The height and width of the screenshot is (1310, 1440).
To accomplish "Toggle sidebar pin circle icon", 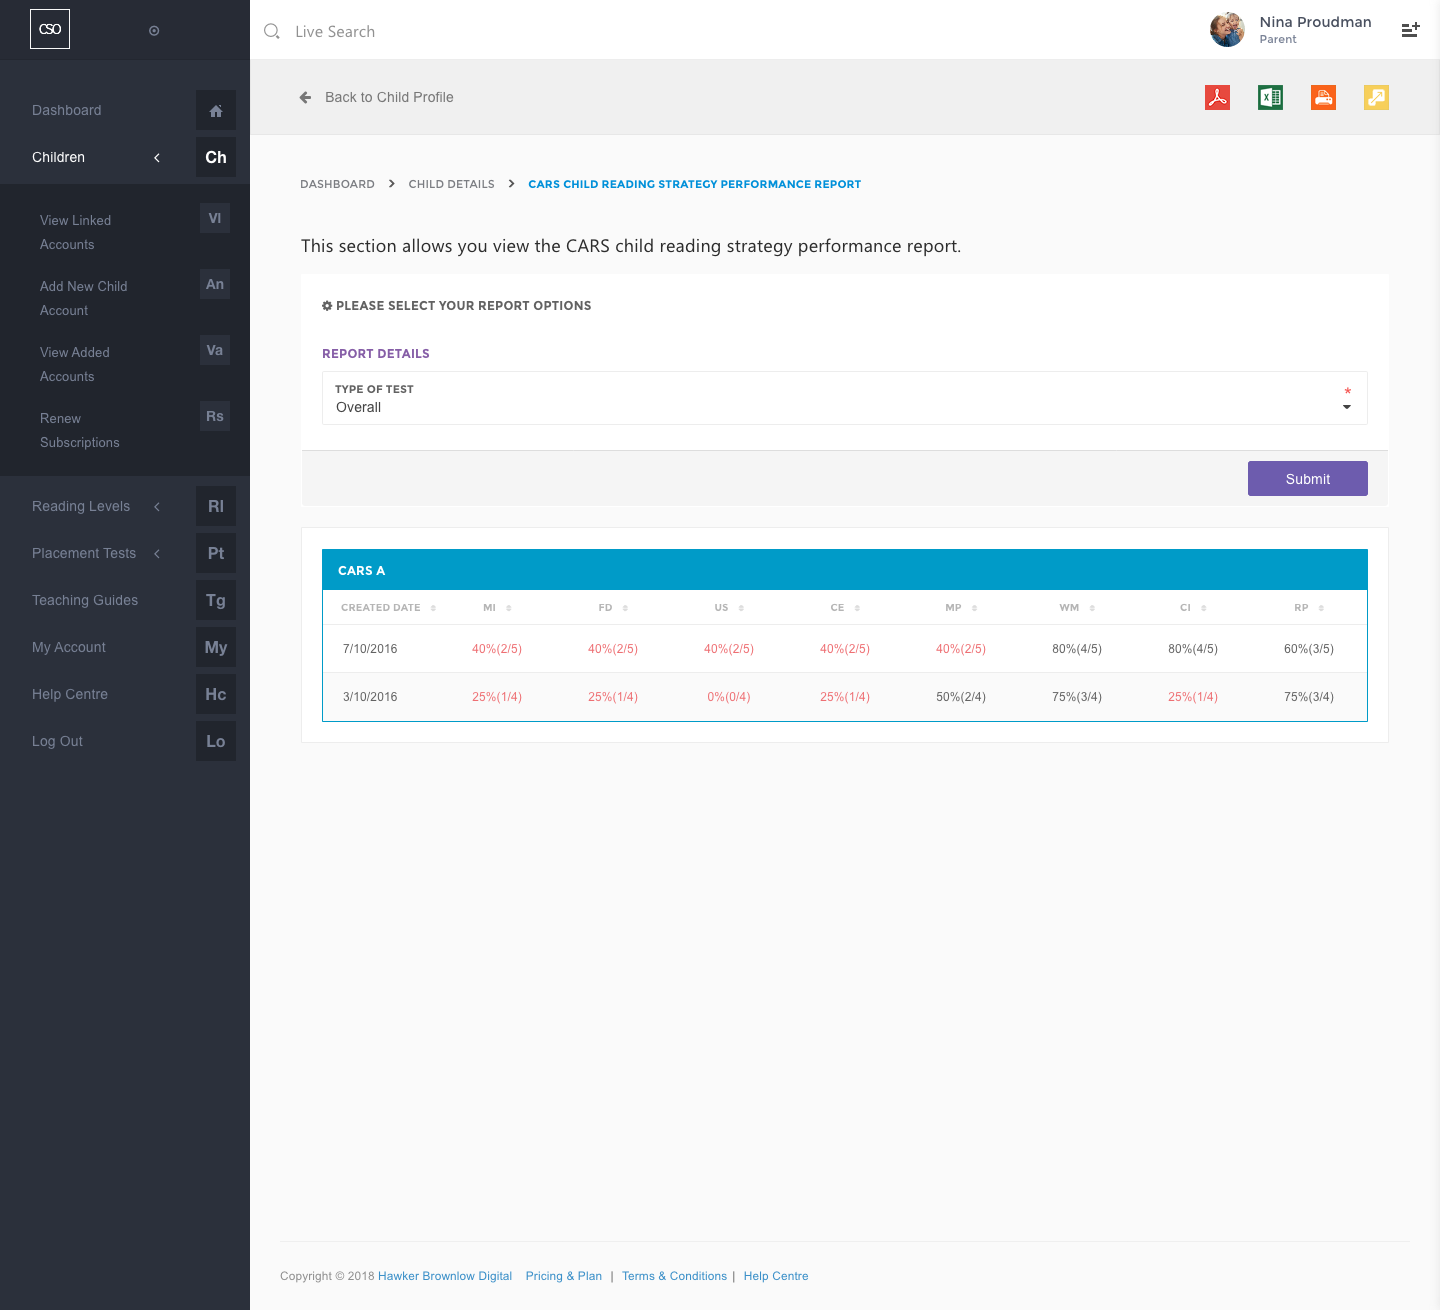I will (x=154, y=31).
